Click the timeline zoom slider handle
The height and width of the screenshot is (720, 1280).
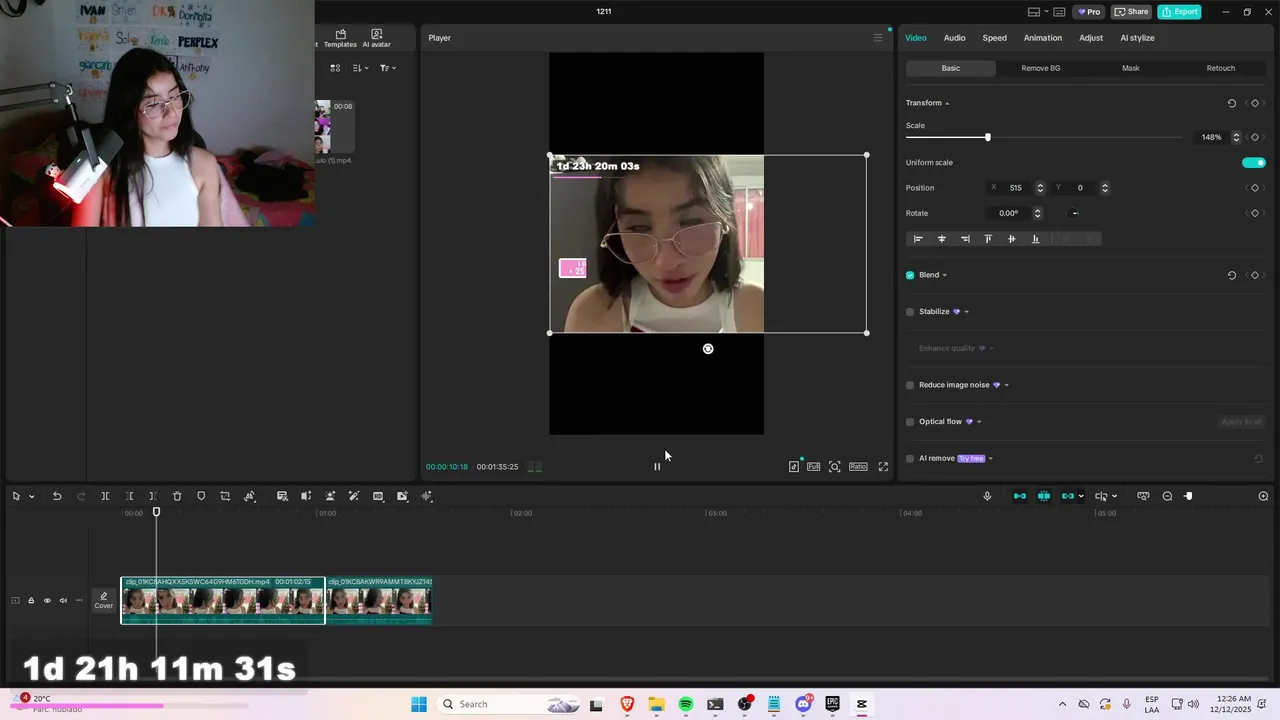point(1188,496)
